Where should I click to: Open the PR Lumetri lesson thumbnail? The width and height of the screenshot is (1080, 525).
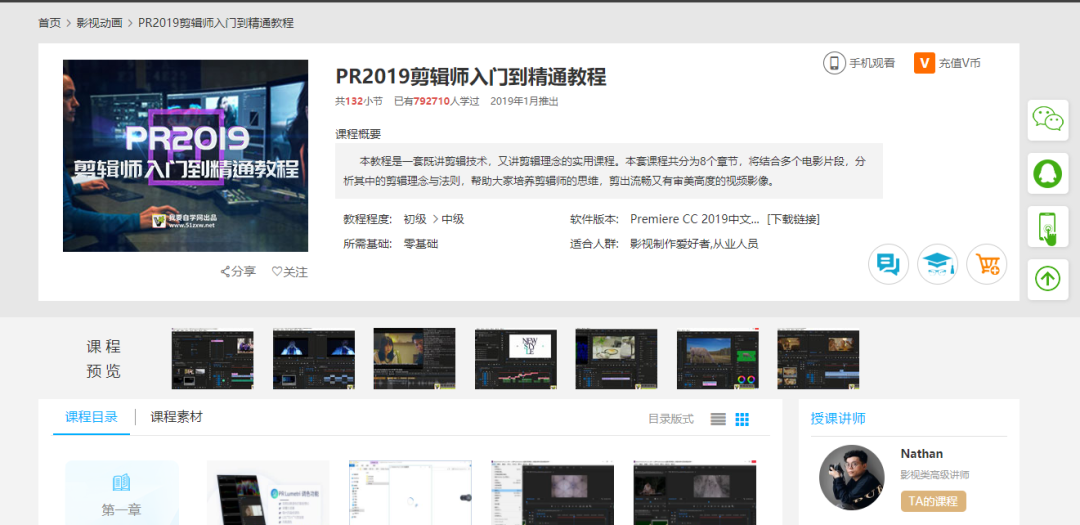pyautogui.click(x=268, y=493)
